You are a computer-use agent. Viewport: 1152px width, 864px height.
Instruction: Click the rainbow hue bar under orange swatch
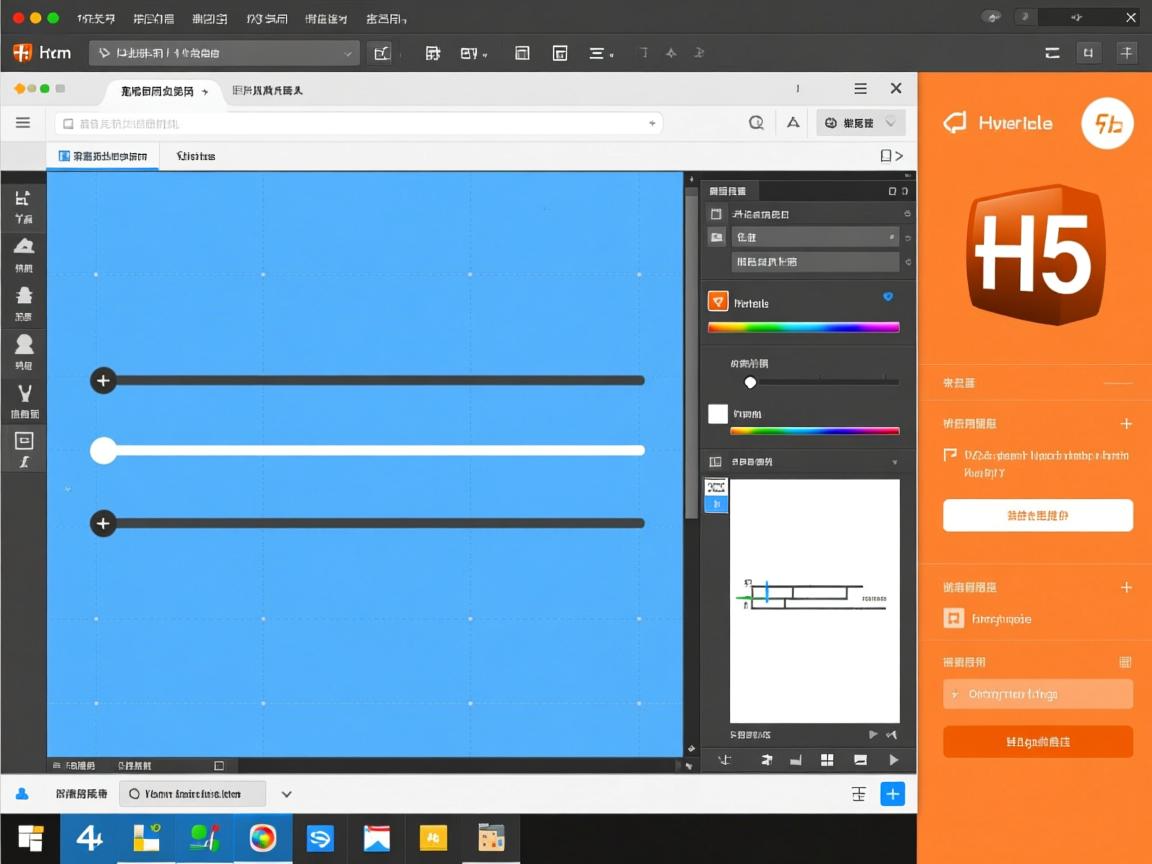[803, 327]
